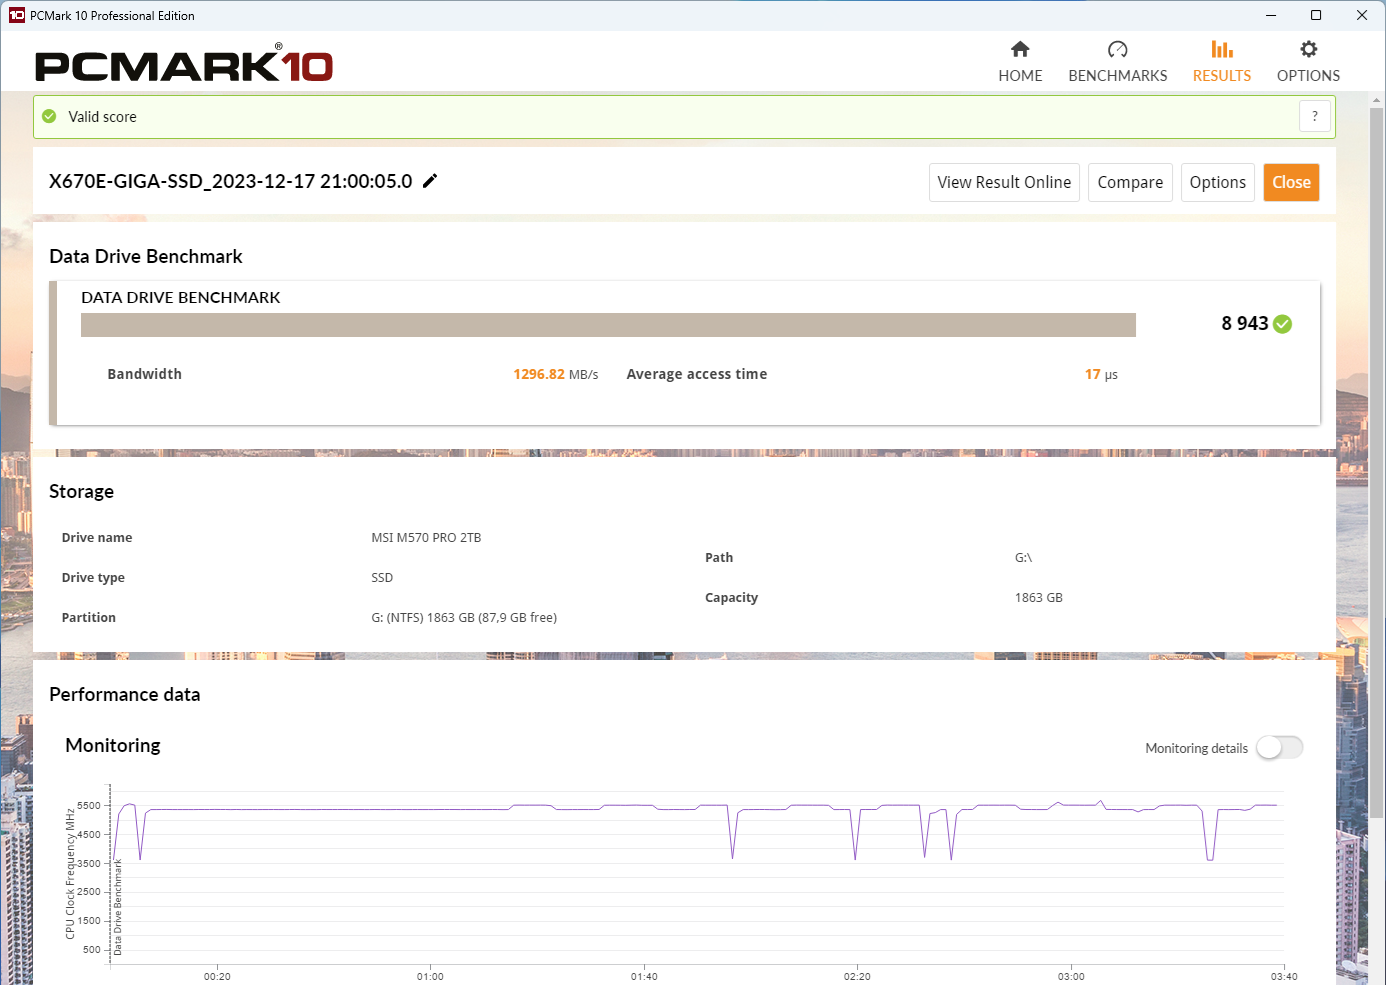Go to the OPTIONS tab
Image resolution: width=1386 pixels, height=985 pixels.
[x=1308, y=62]
